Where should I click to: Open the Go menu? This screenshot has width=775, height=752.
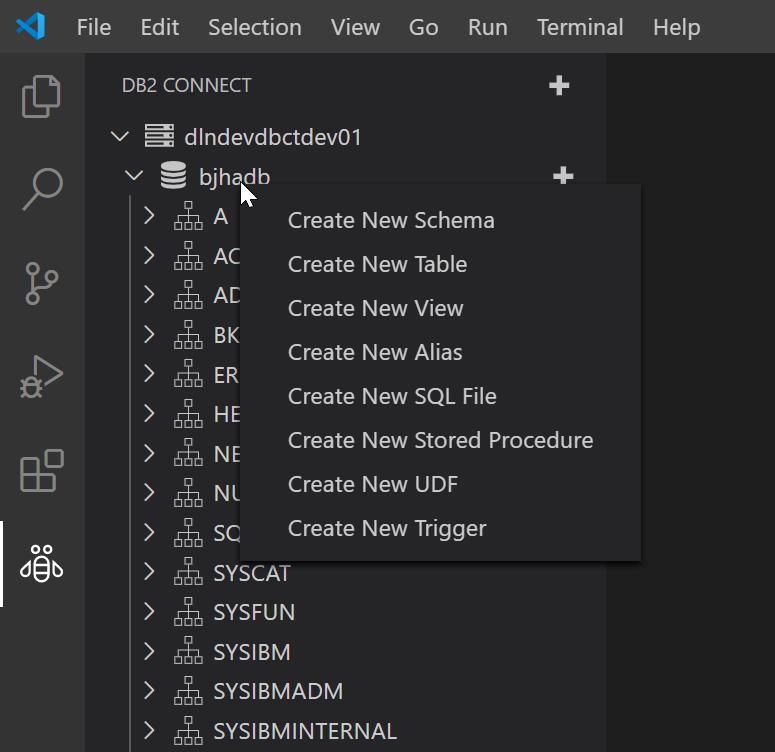(x=424, y=27)
